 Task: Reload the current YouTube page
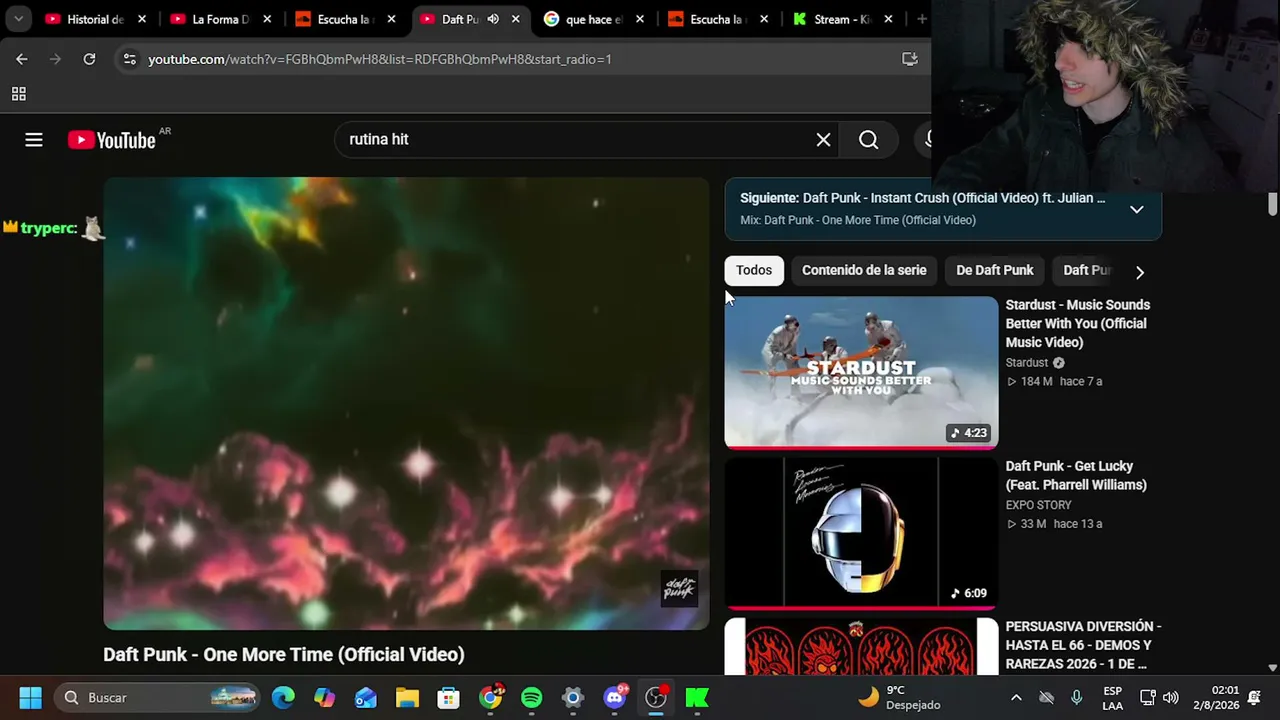tap(89, 59)
